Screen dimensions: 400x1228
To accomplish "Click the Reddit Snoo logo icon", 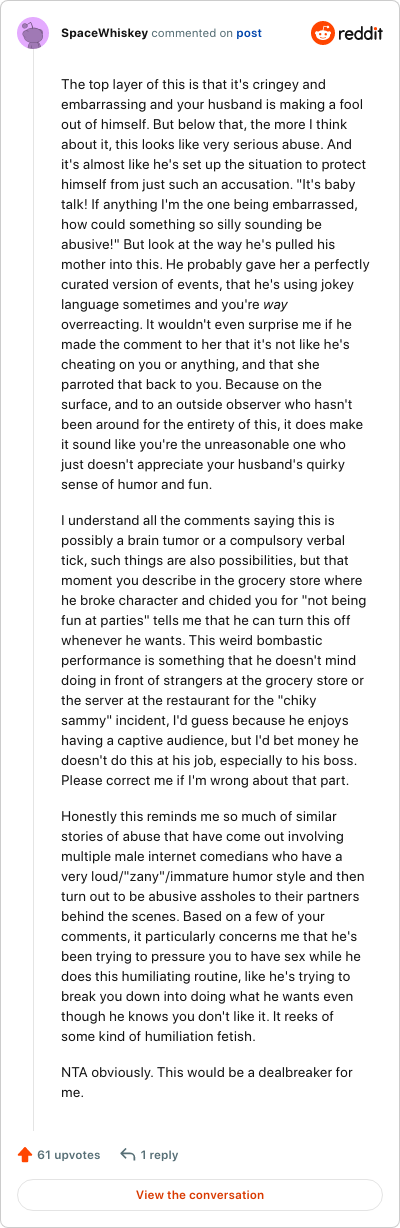I will tap(324, 33).
